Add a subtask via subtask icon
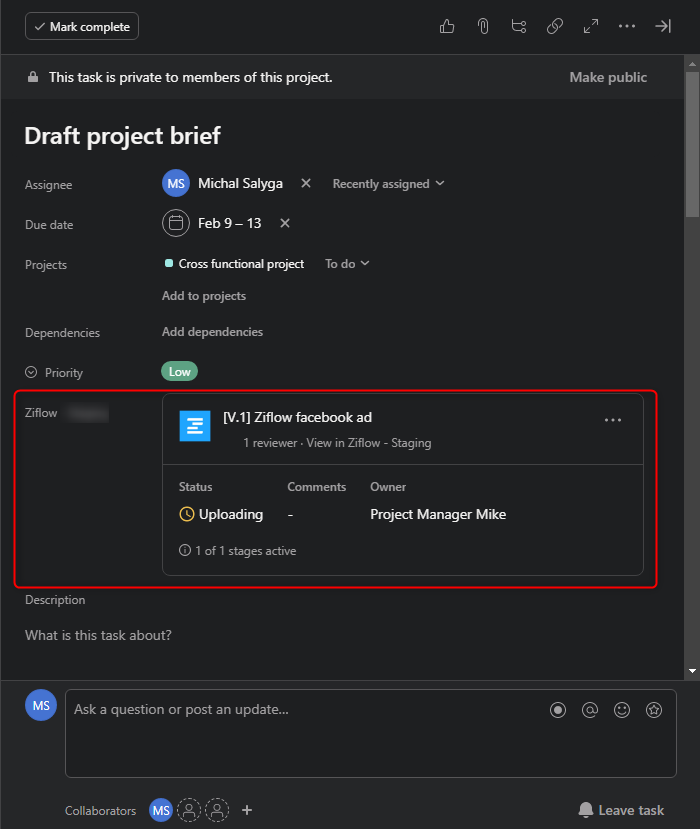 518,27
